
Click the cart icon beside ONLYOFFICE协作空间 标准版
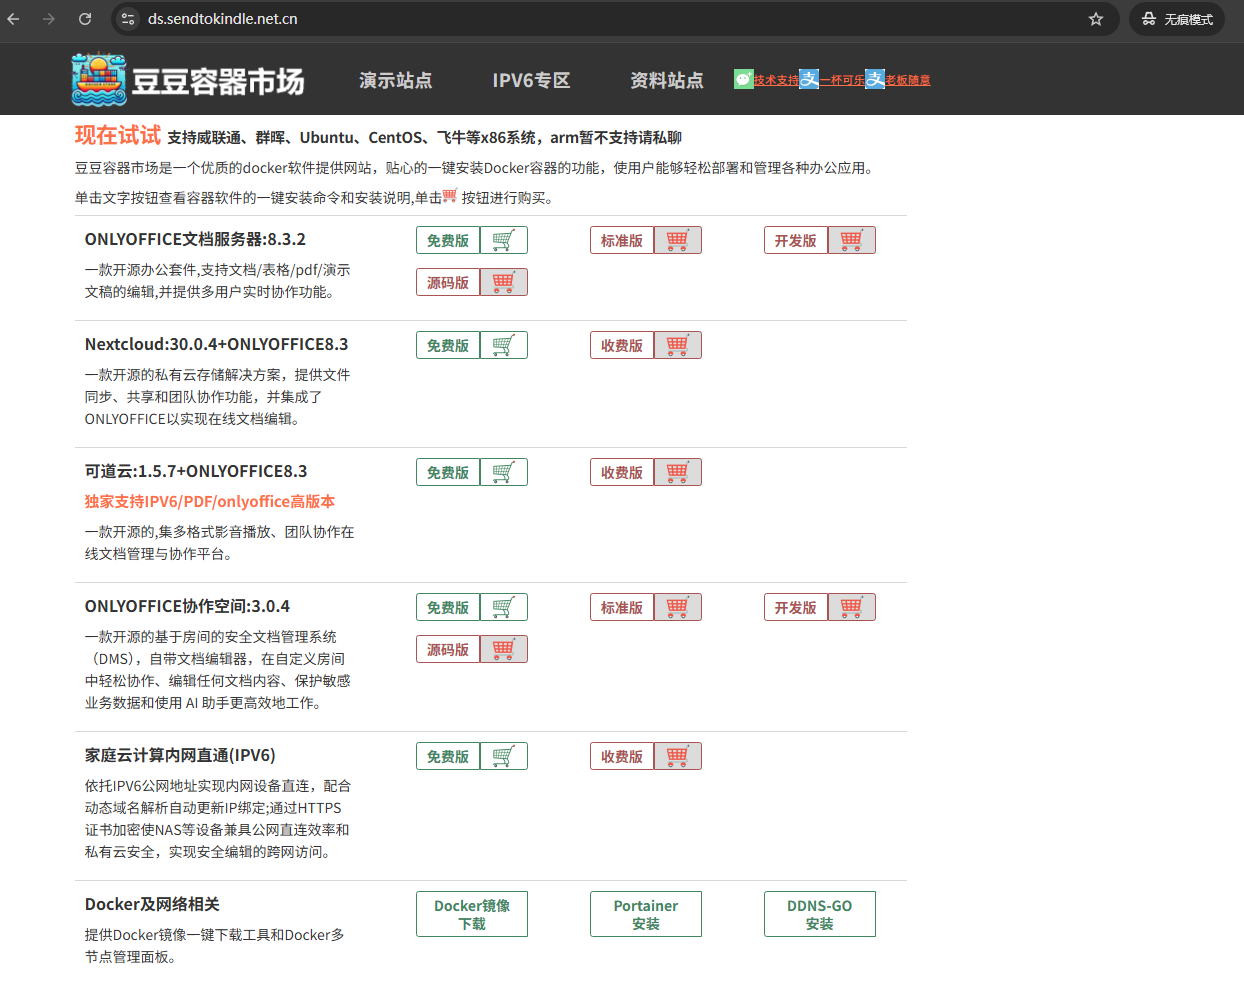point(678,607)
